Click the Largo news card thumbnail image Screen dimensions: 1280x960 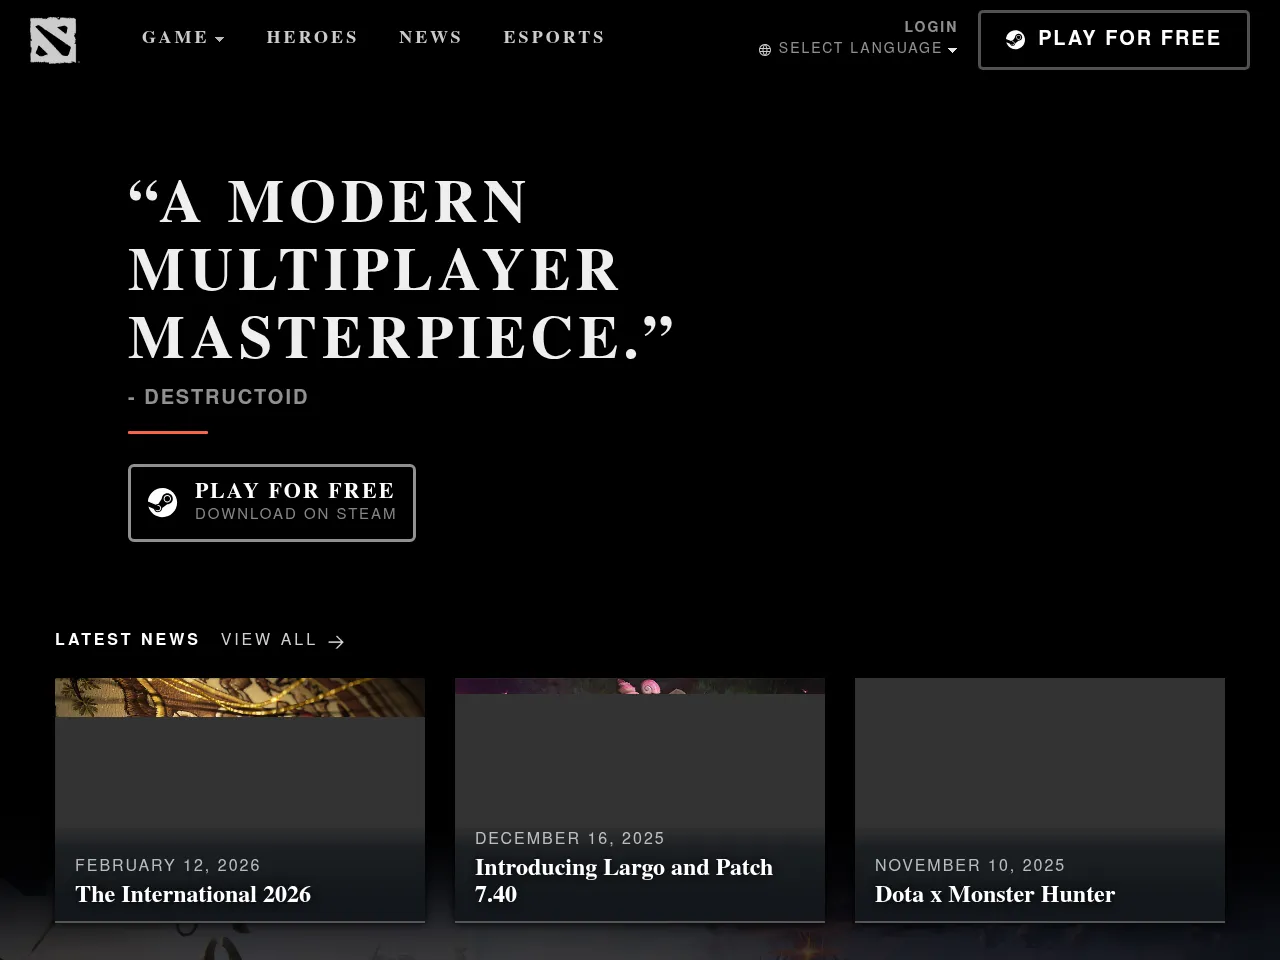(640, 687)
